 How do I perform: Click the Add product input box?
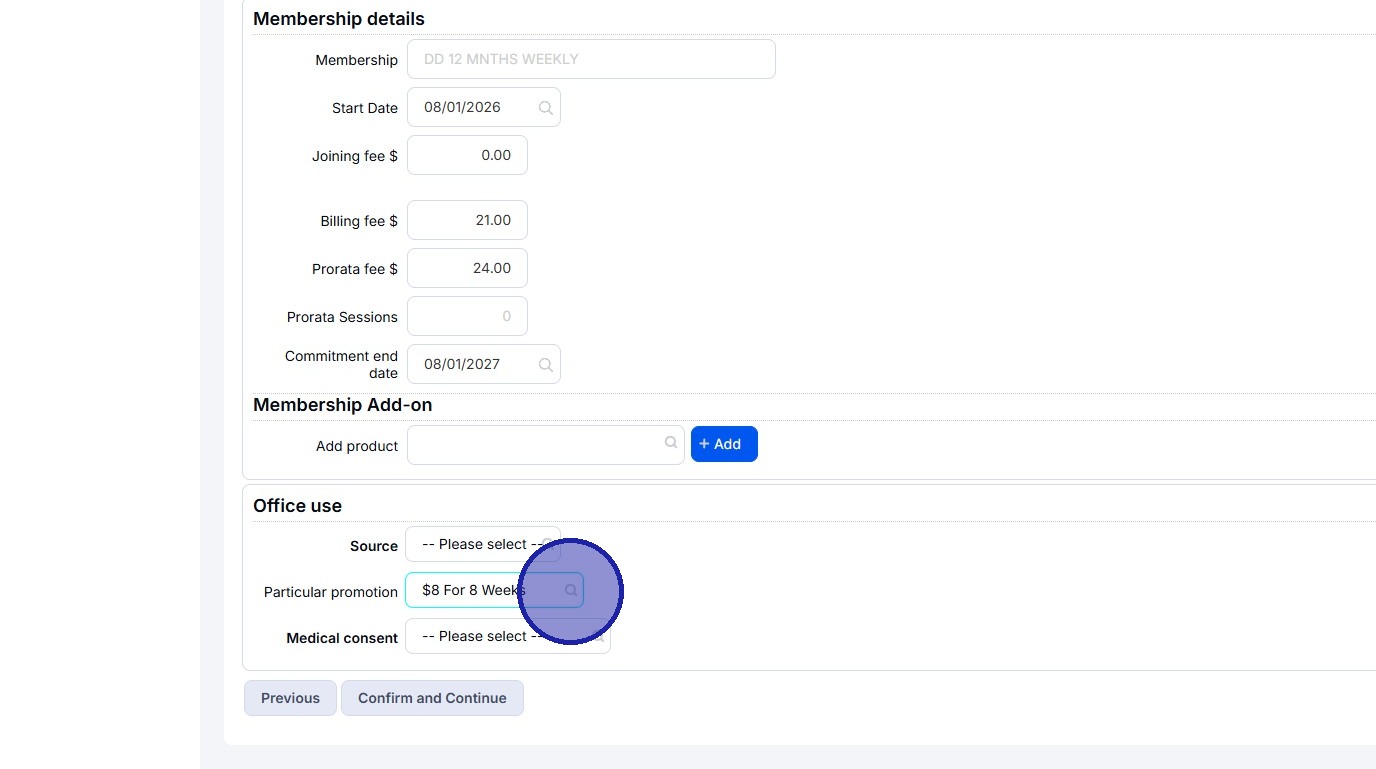(546, 445)
